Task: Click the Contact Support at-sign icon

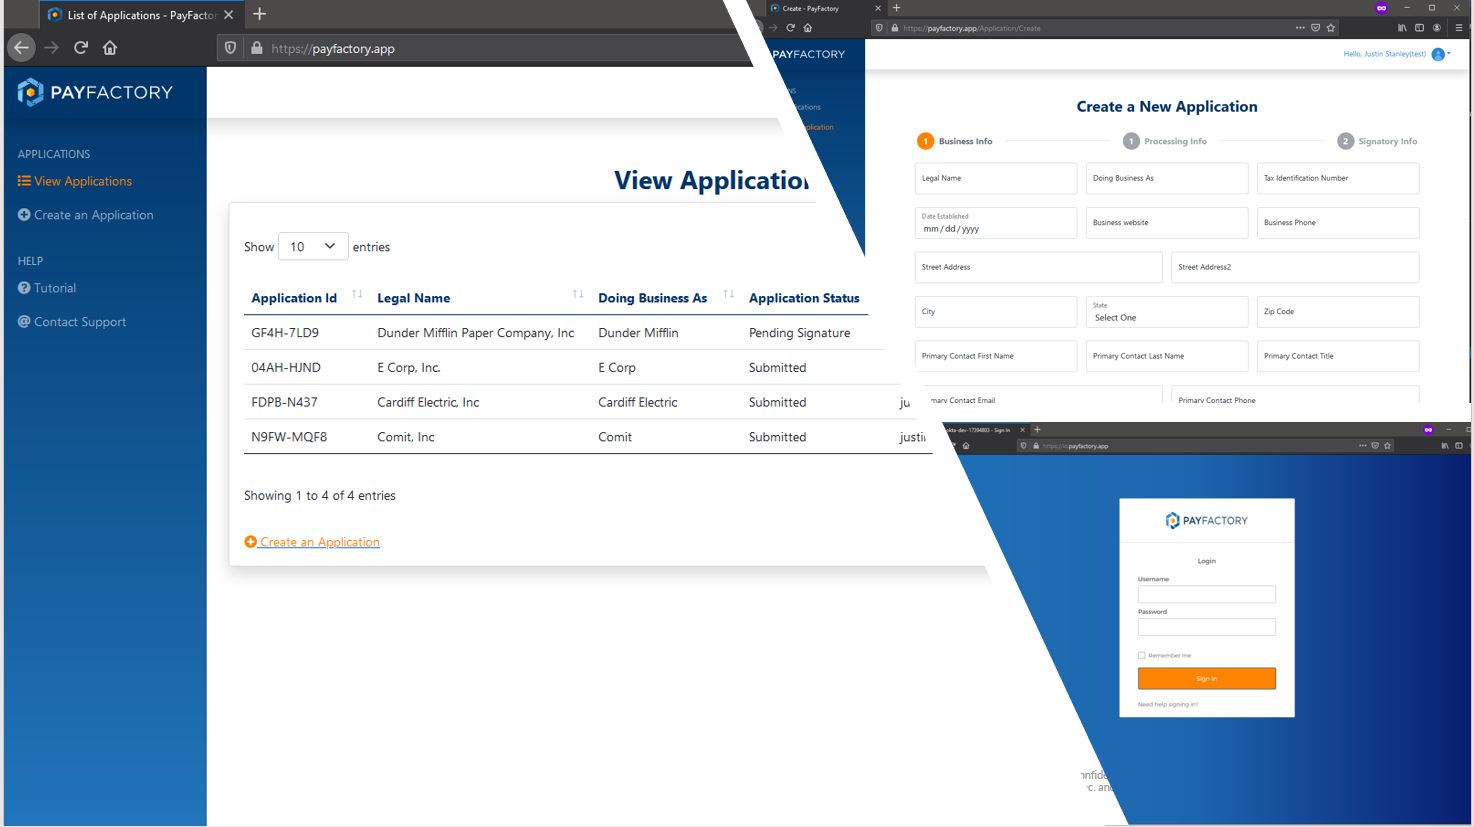Action: click(24, 322)
